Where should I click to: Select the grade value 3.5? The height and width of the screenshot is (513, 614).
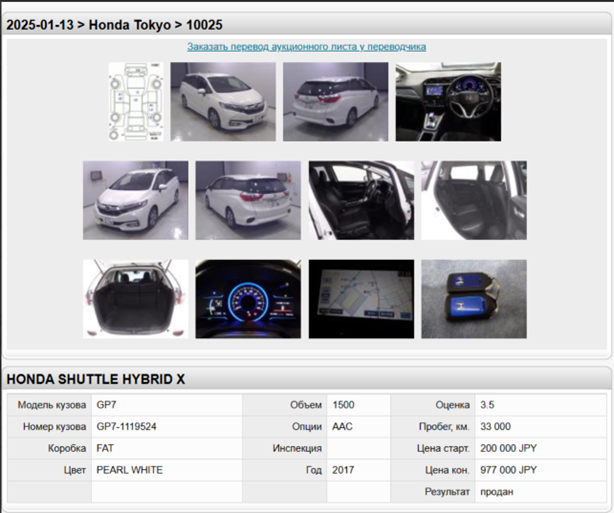(487, 405)
